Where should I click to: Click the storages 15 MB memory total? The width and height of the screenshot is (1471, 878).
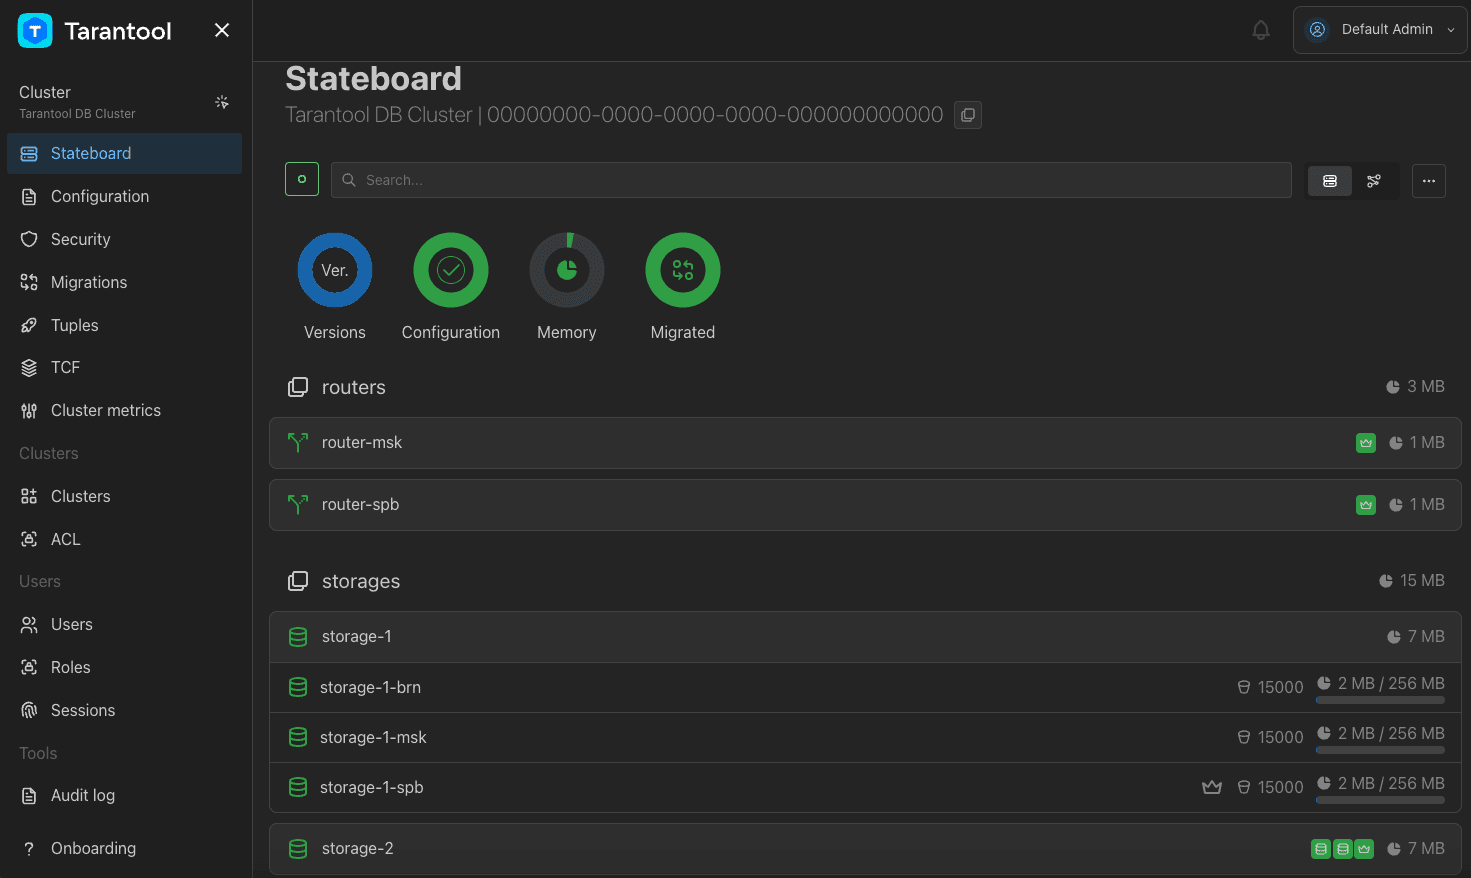point(1411,580)
